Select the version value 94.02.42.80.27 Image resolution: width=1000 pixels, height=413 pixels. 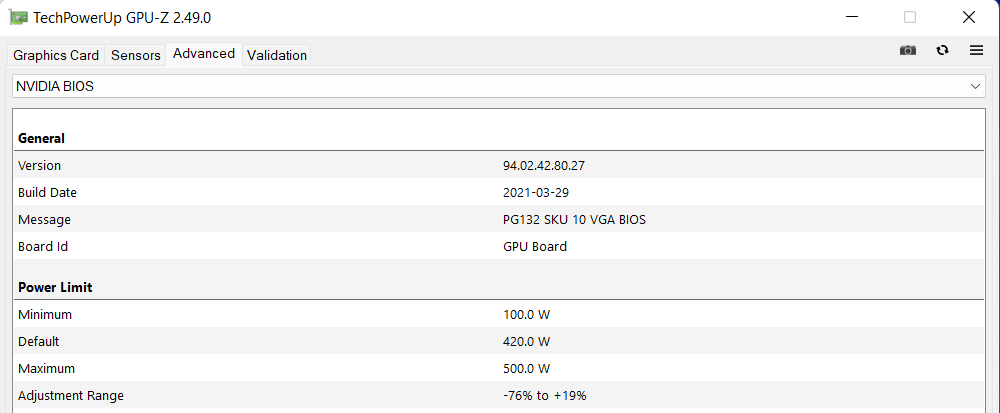click(543, 166)
